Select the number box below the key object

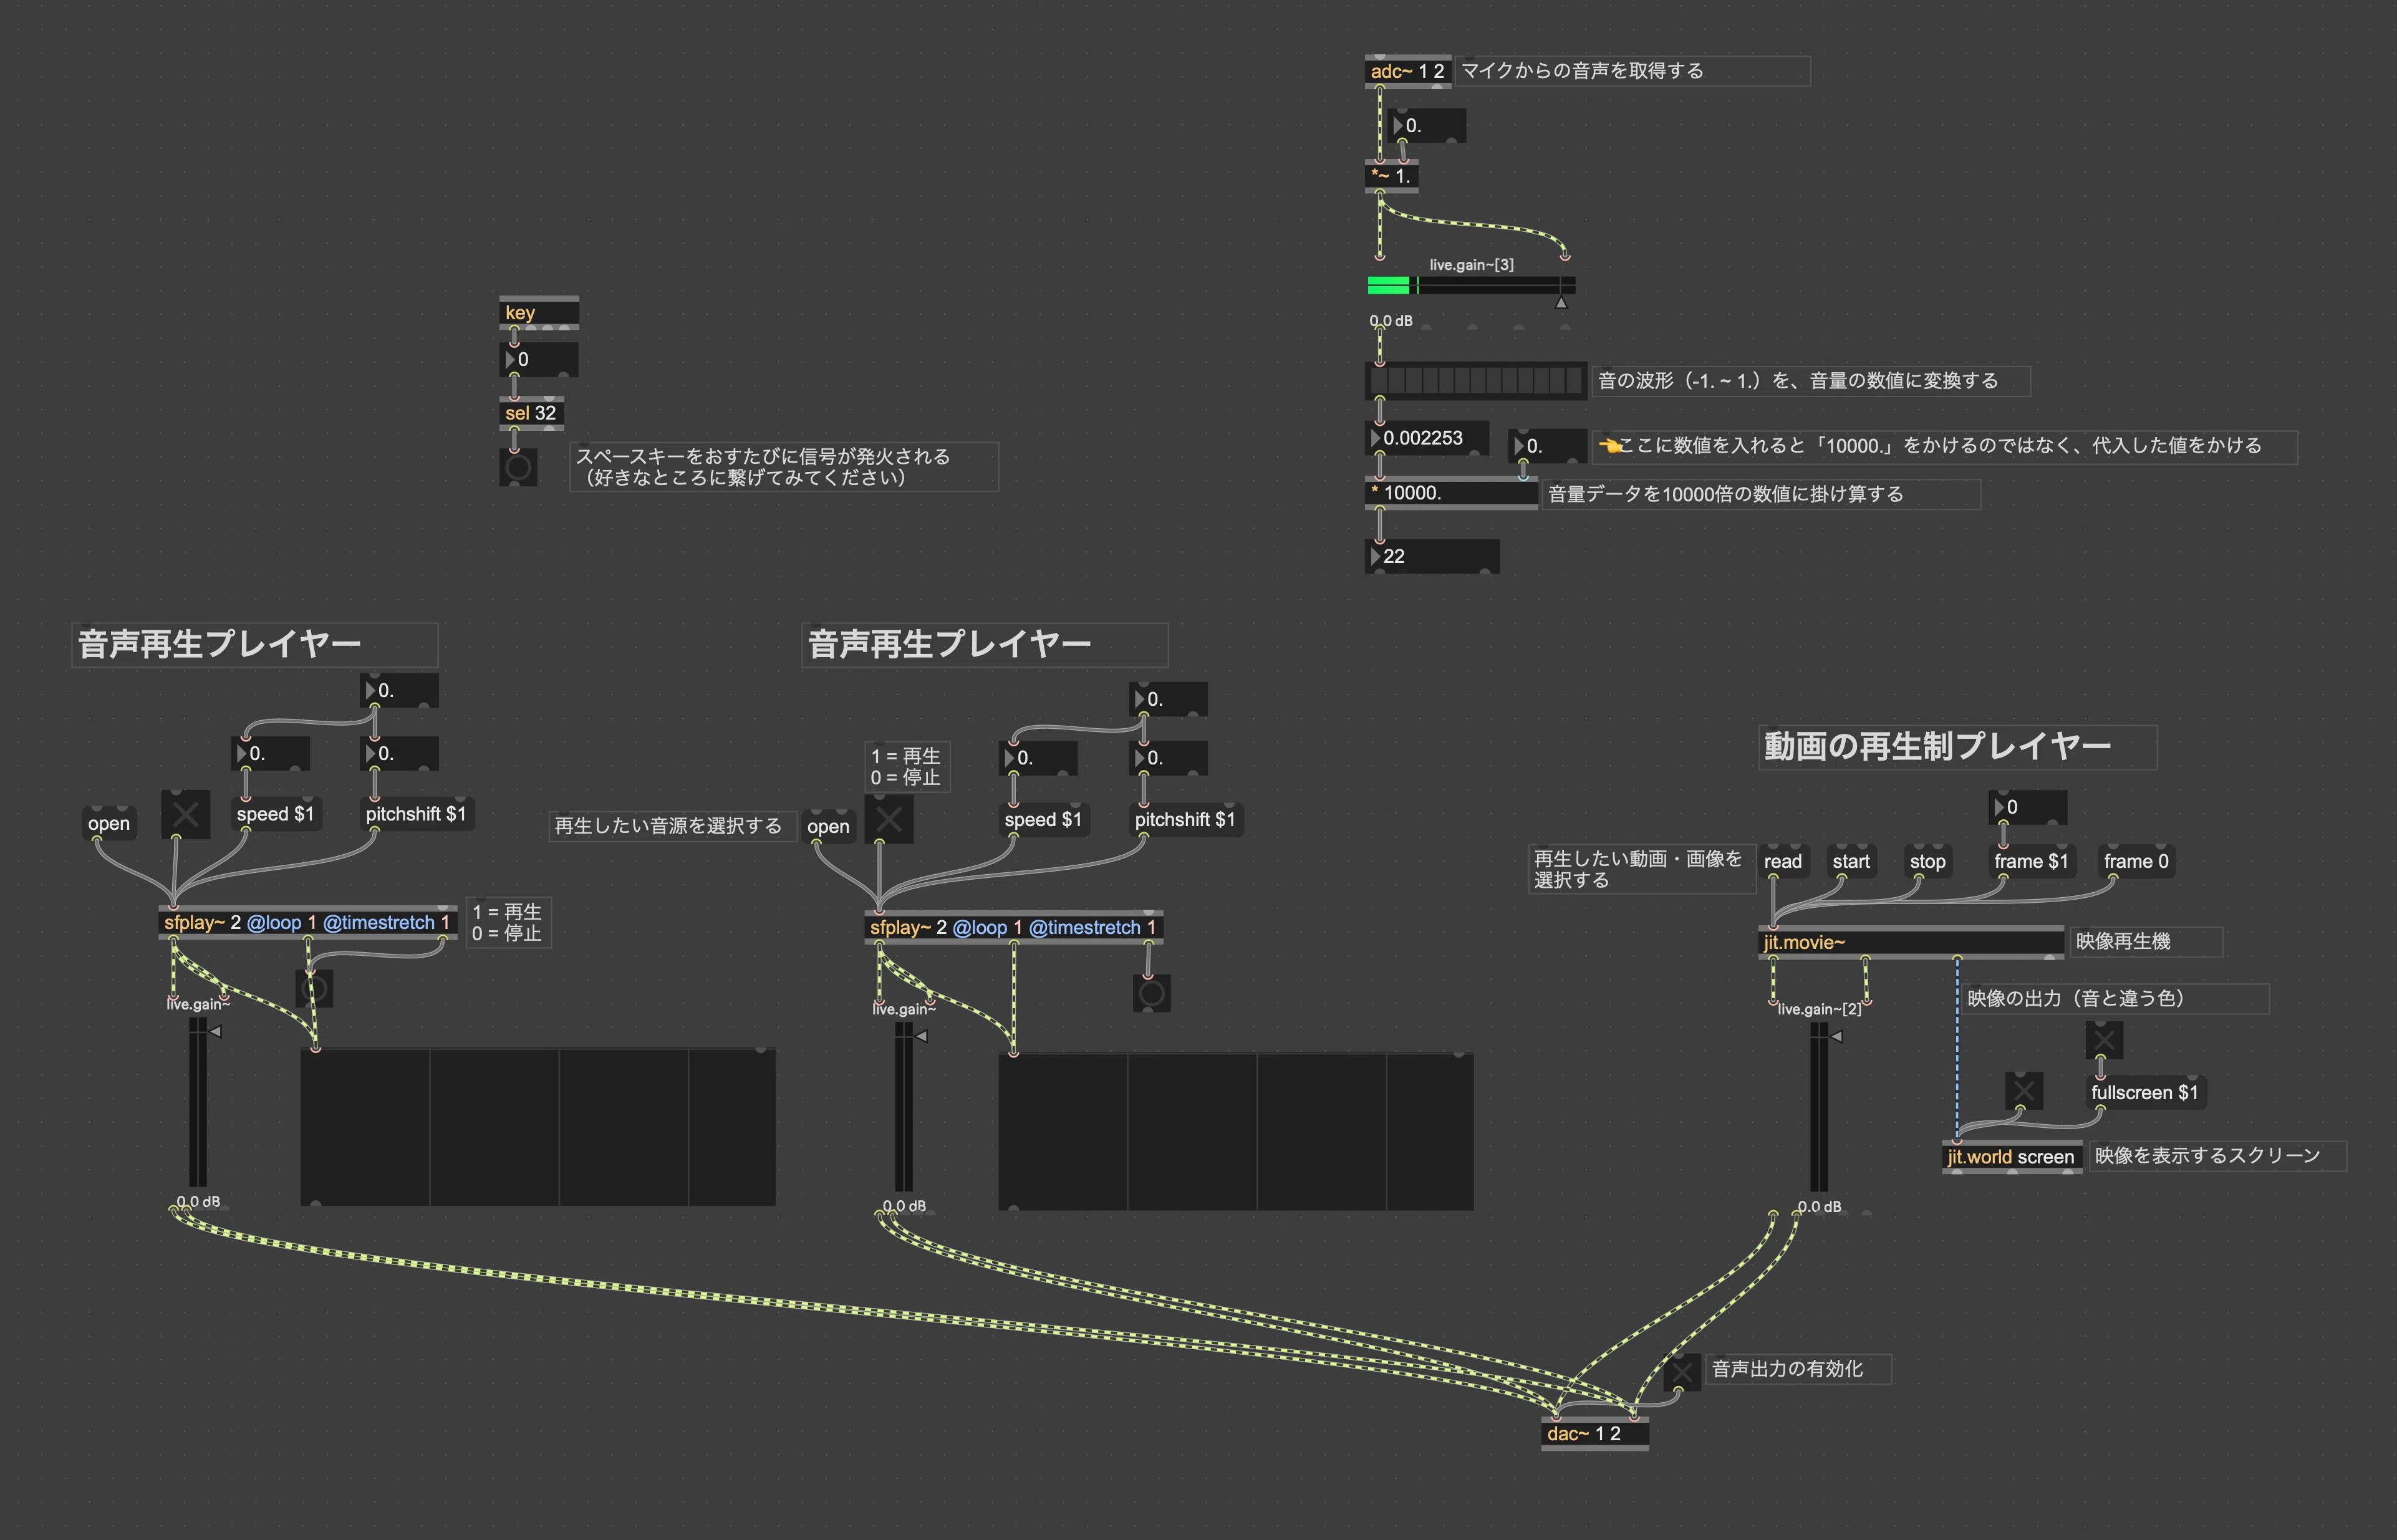[539, 360]
